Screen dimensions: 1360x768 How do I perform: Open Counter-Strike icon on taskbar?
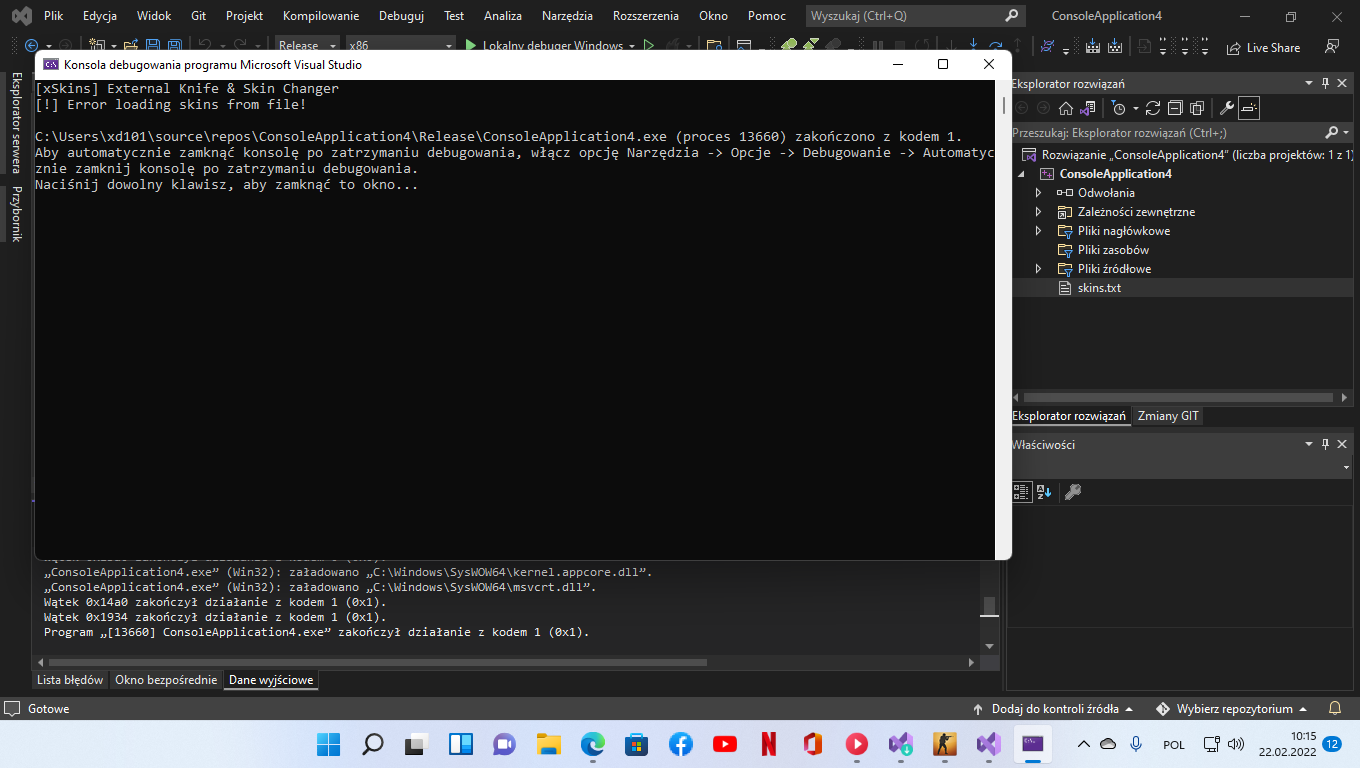coord(944,744)
